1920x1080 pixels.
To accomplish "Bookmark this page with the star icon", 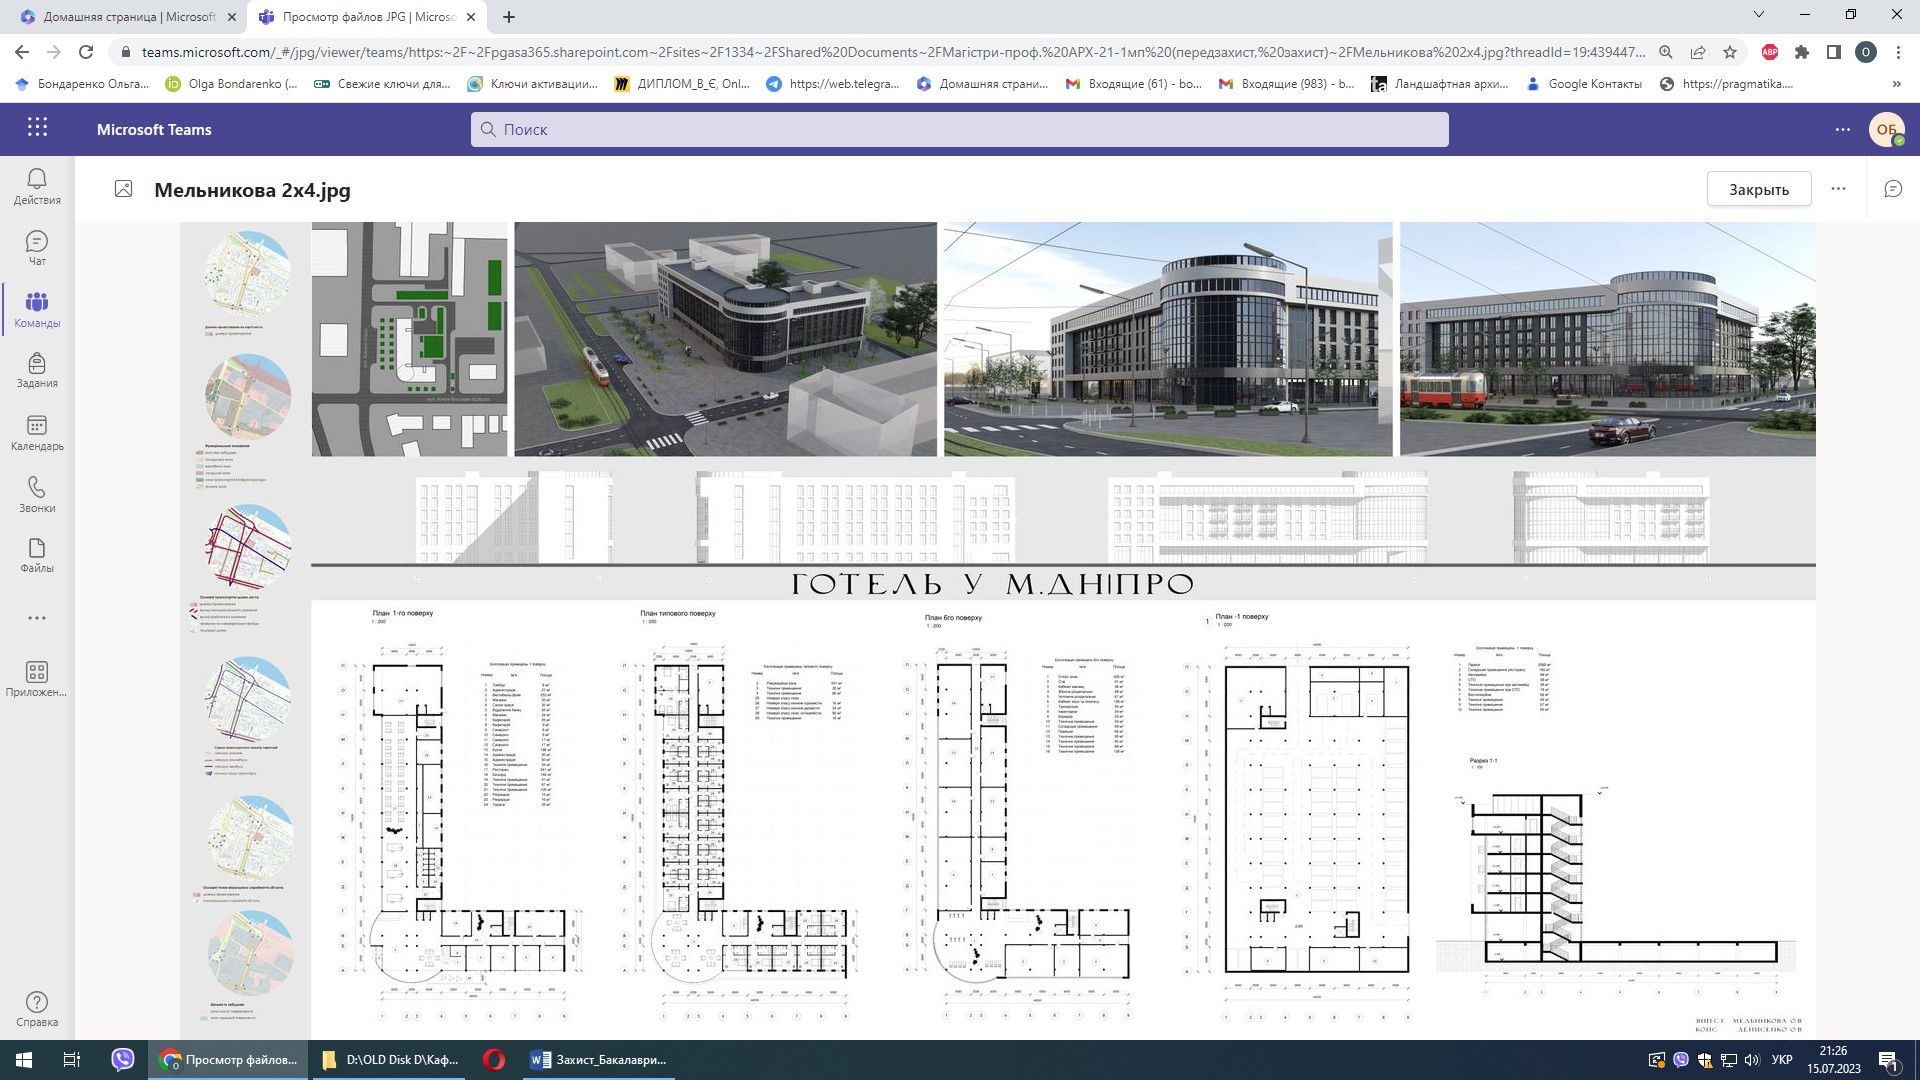I will (1730, 52).
